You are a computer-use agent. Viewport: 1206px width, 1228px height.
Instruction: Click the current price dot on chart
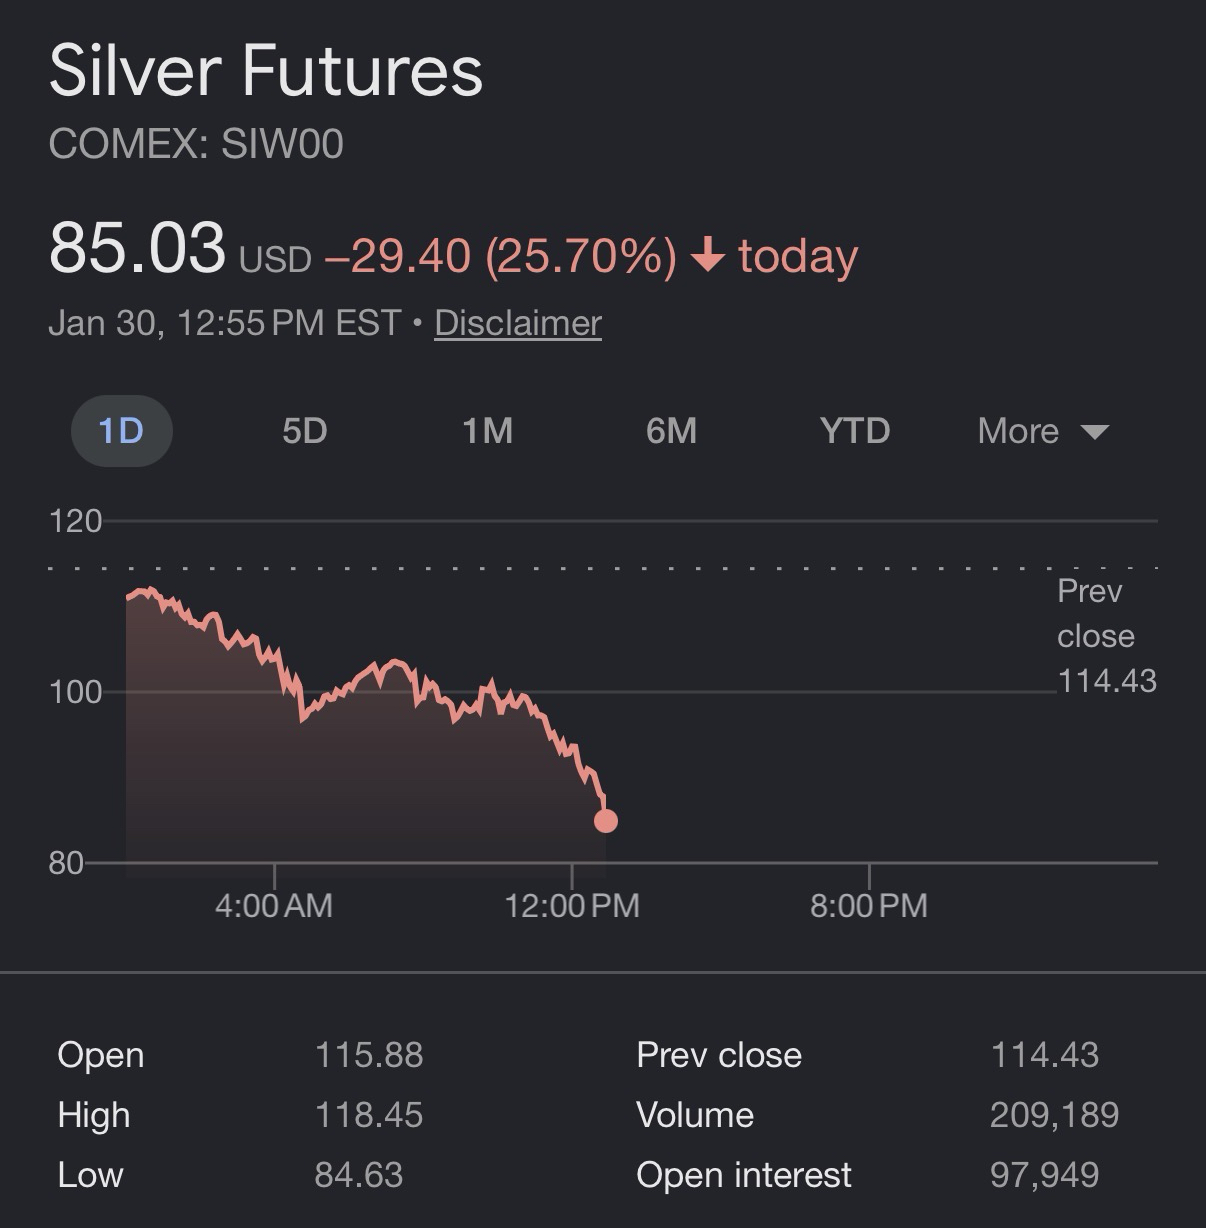[x=606, y=821]
